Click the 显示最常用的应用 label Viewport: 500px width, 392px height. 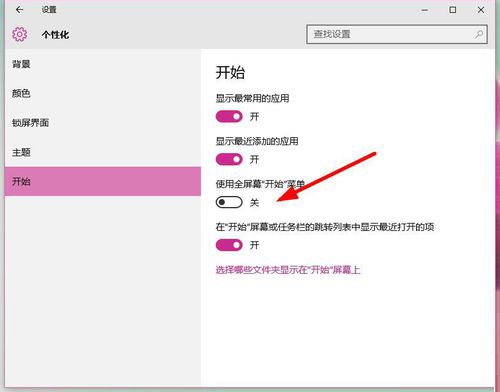(x=252, y=98)
